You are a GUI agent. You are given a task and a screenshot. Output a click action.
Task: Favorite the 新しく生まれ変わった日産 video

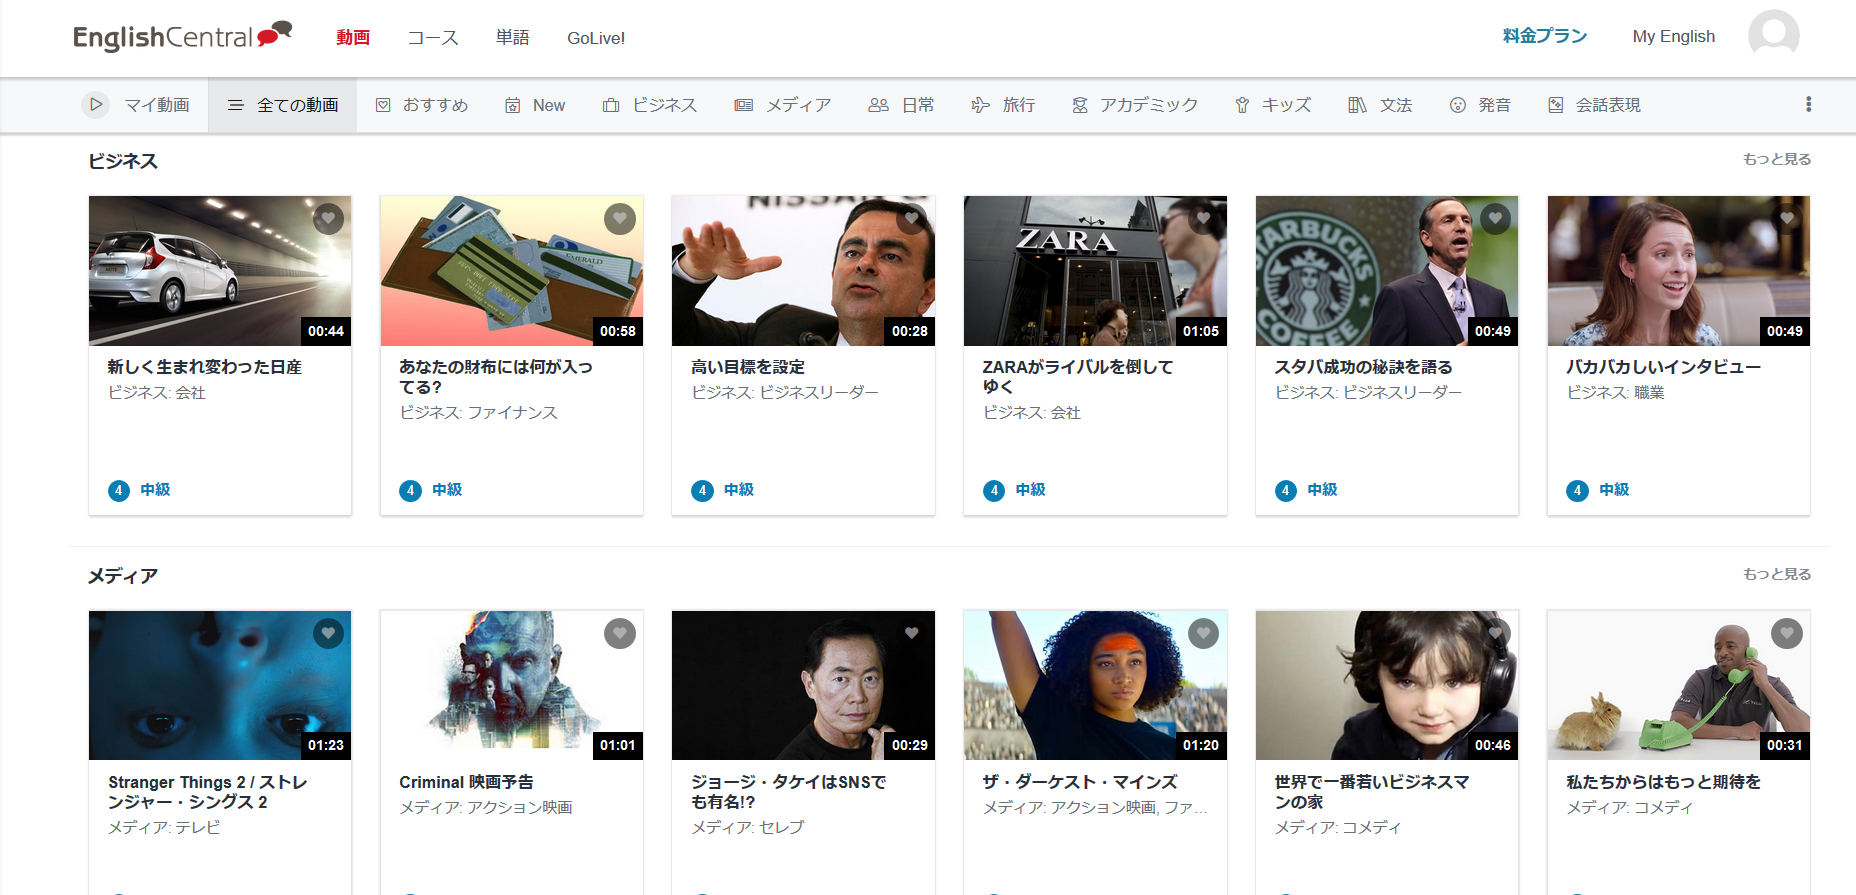tap(328, 219)
